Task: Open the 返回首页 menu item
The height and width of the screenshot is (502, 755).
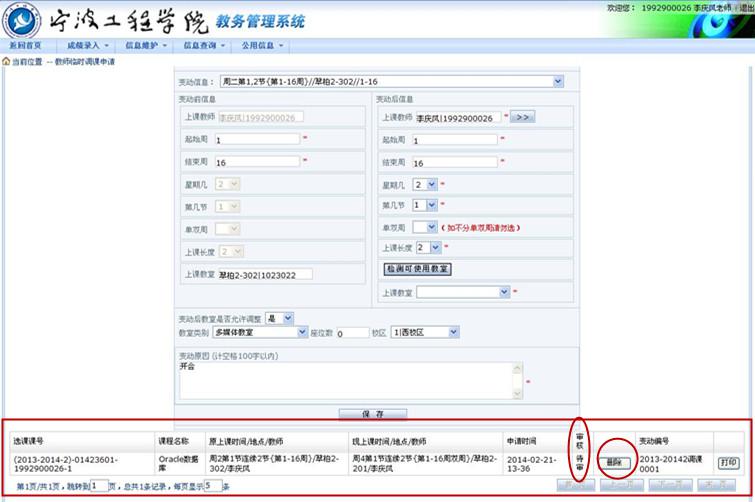Action: click(x=25, y=45)
